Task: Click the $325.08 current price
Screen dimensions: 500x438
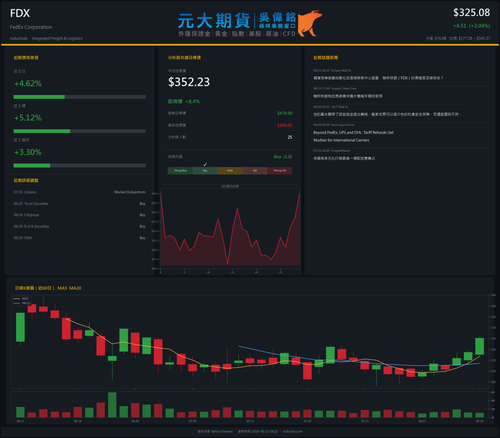Action: pyautogui.click(x=471, y=13)
